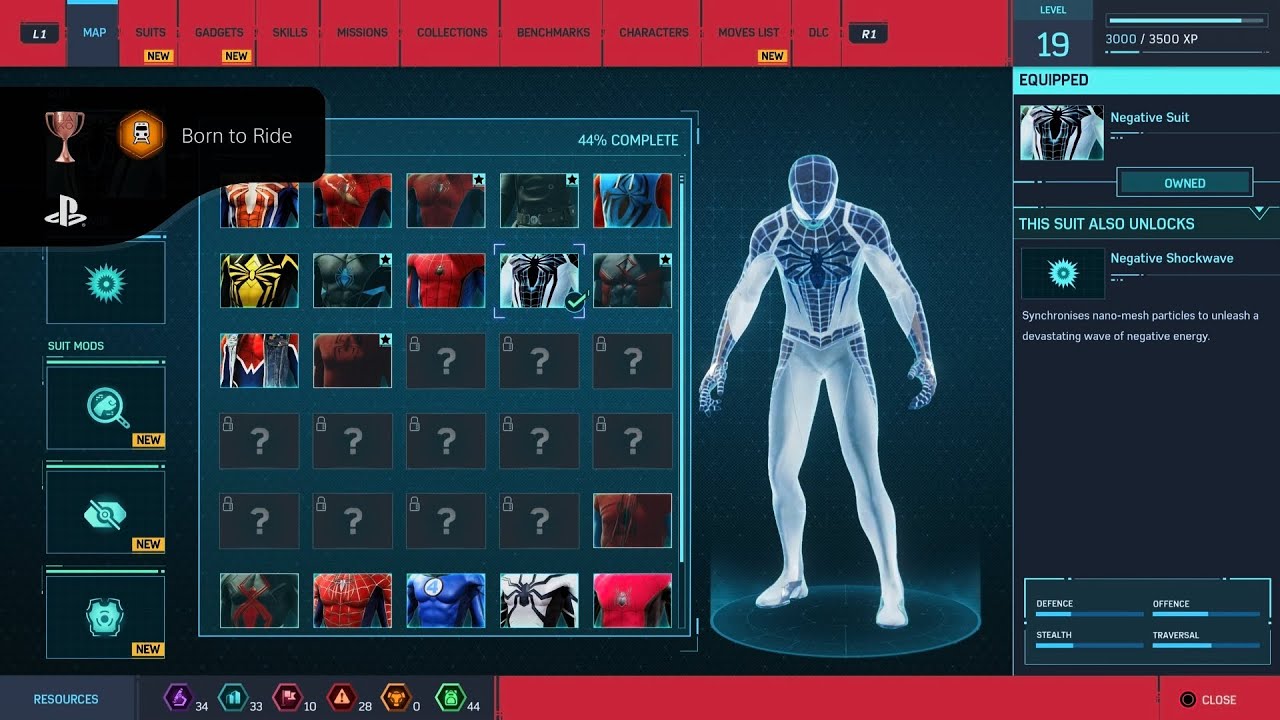Screen dimensions: 1280x720
Task: Click the Born to Ride trophy badge icon
Action: 141,136
